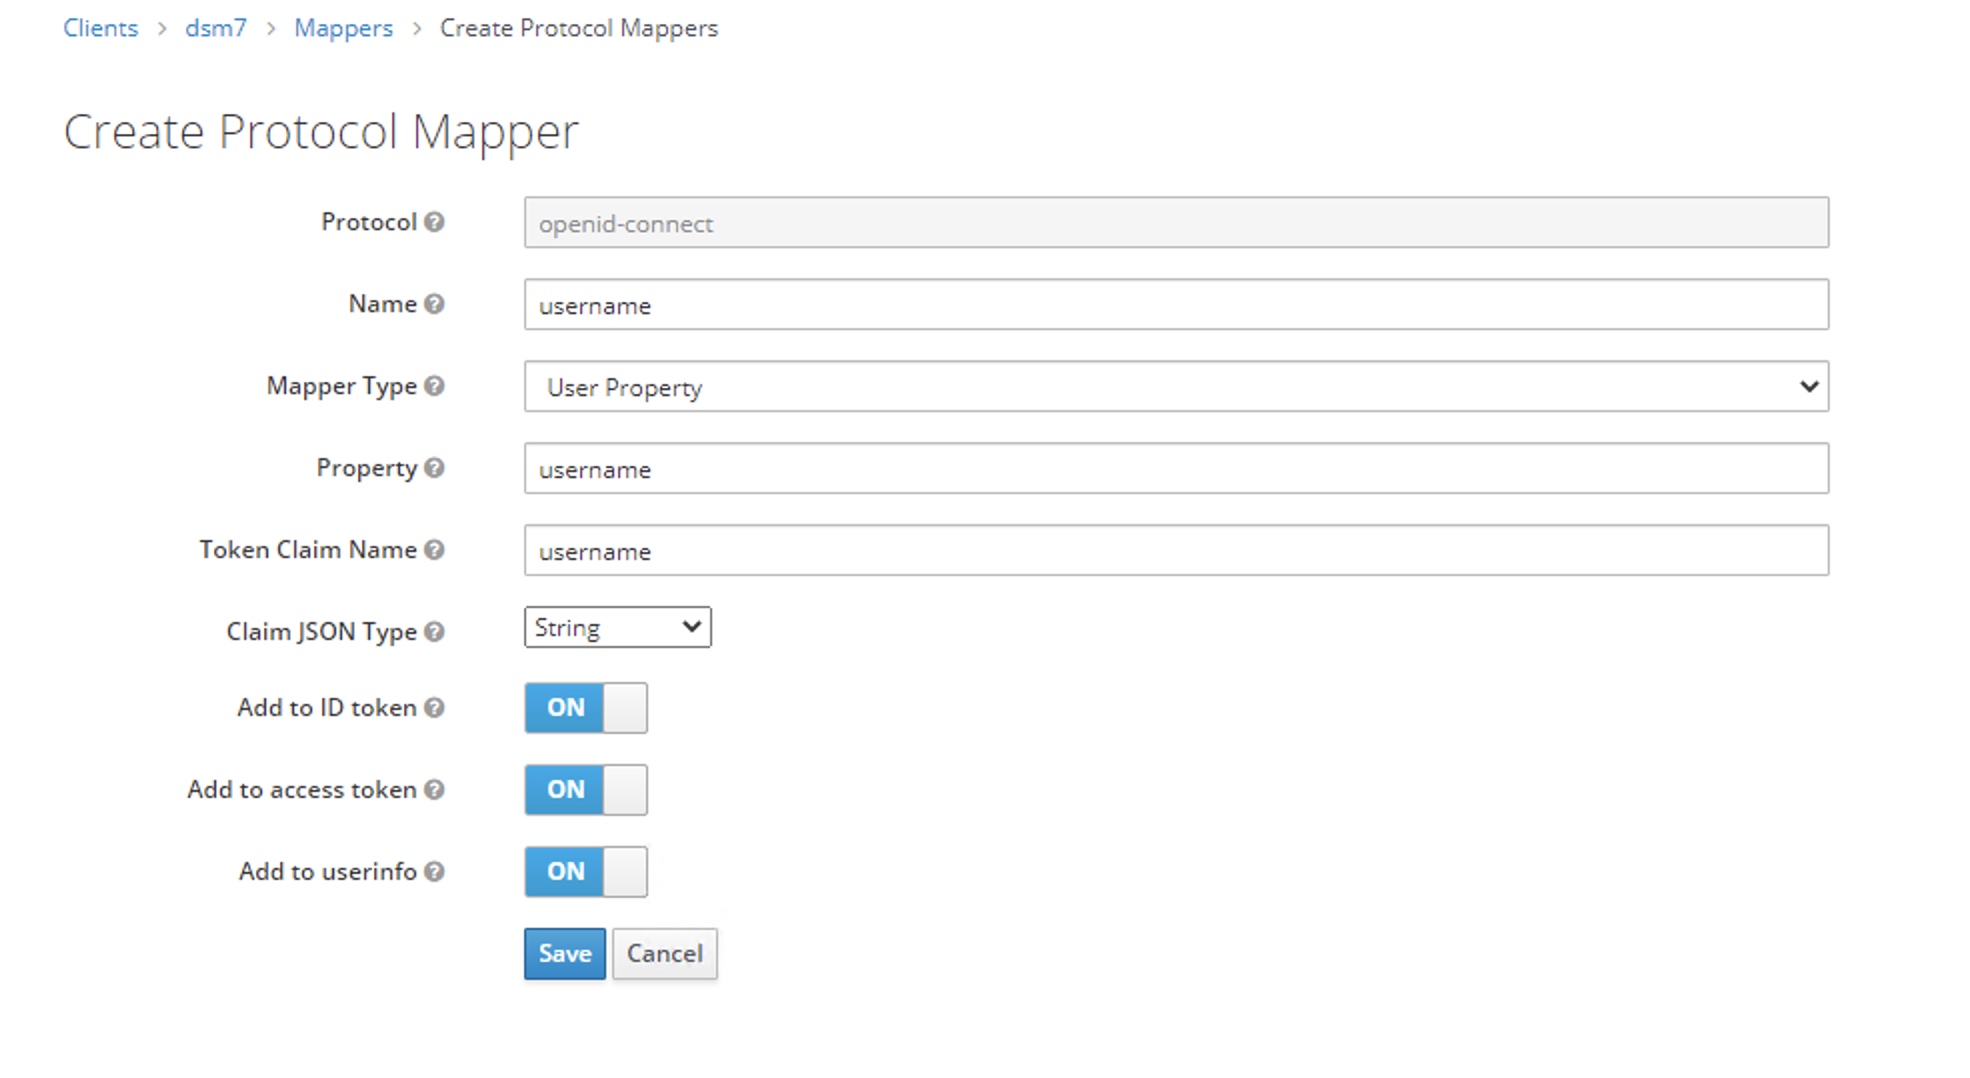Click the help icon beside Mapper Type
The image size is (1970, 1078).
click(x=434, y=386)
